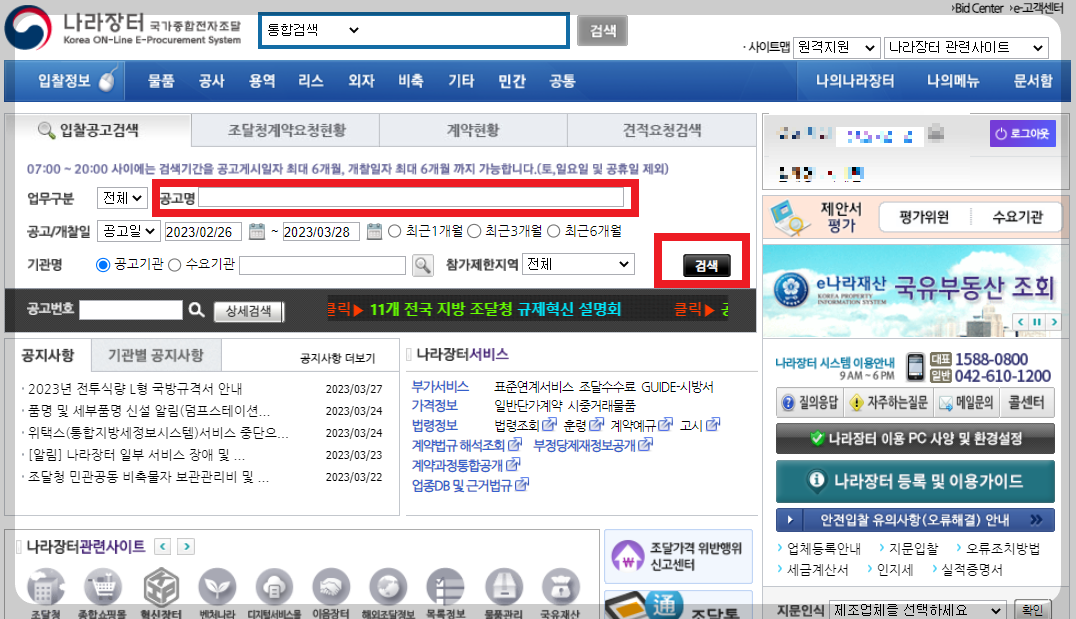This screenshot has height=619, width=1076.
Task: Show previous related sites with left arrow
Action: 163,546
